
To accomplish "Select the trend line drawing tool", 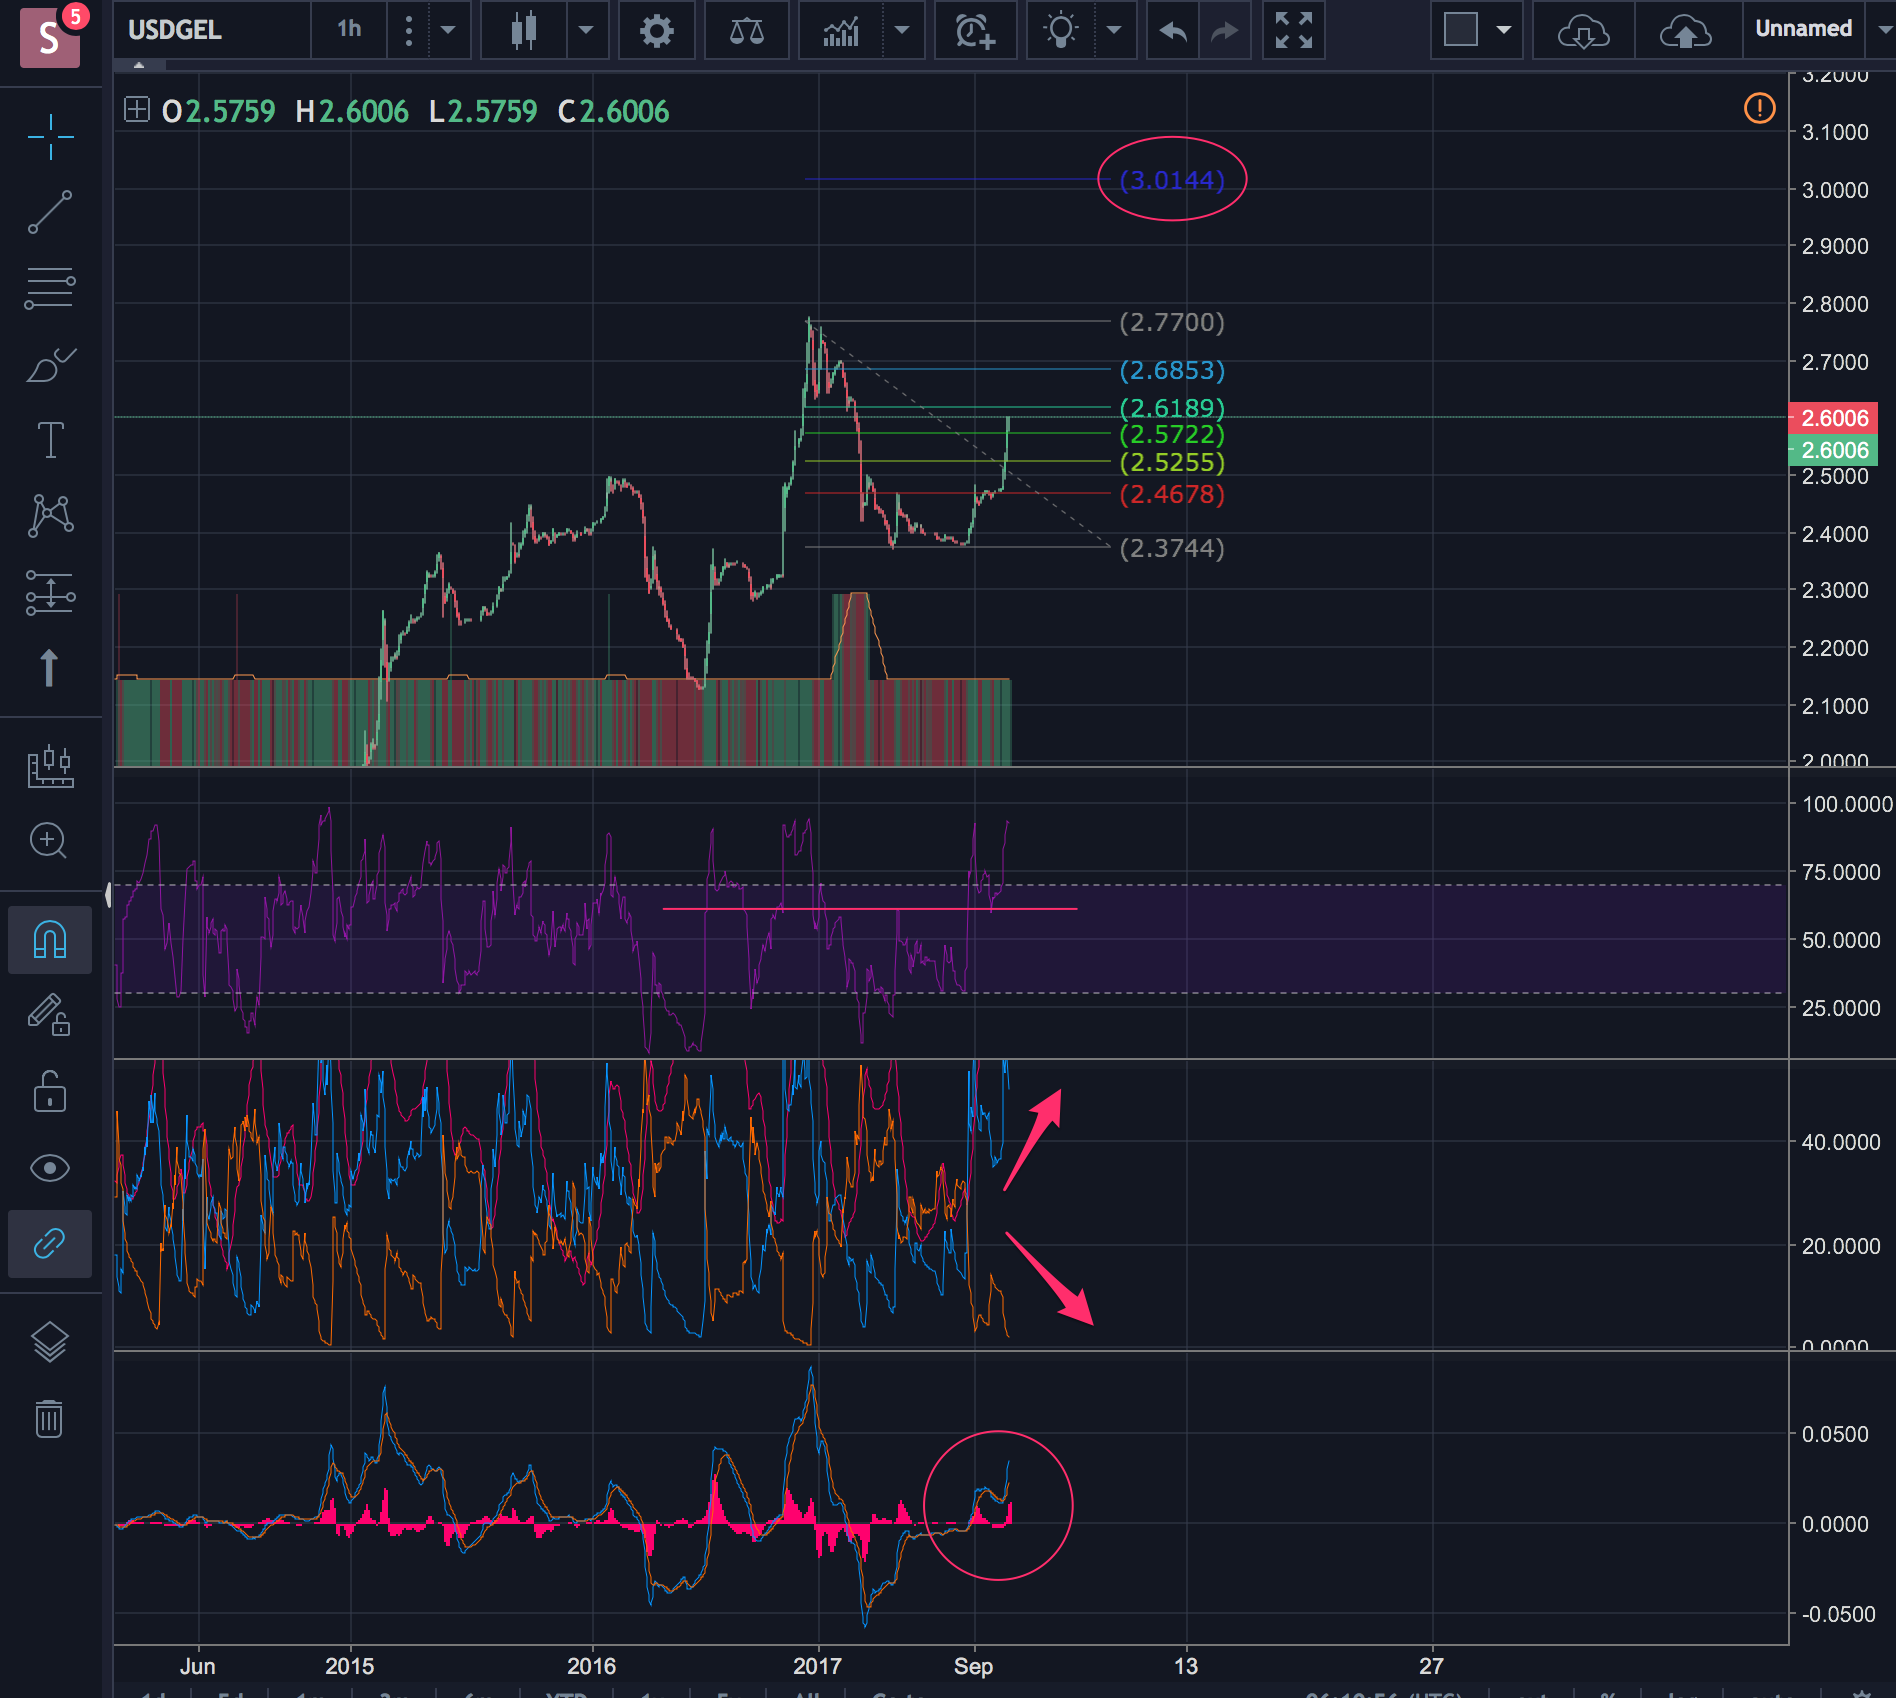I will coord(50,212).
